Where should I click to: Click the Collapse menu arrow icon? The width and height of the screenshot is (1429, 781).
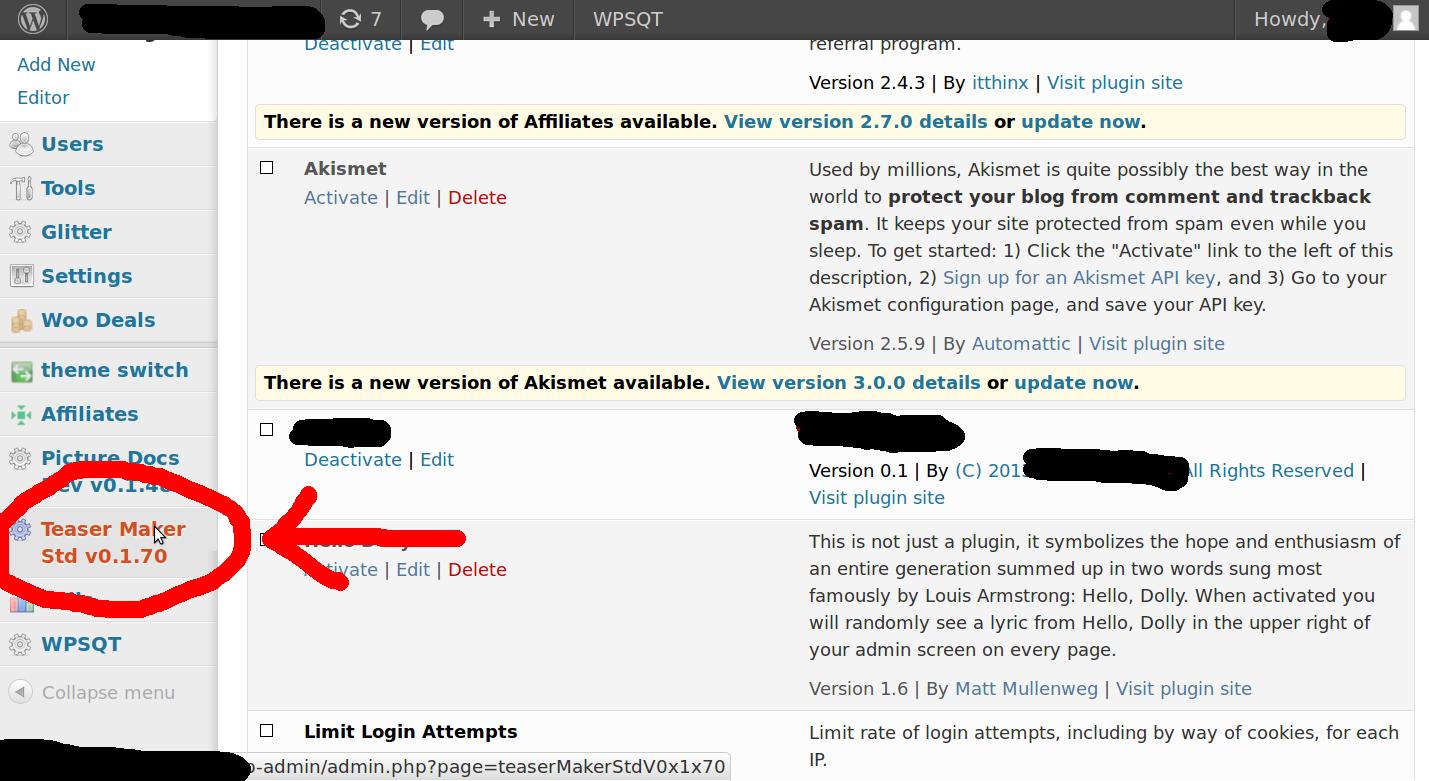tap(19, 692)
